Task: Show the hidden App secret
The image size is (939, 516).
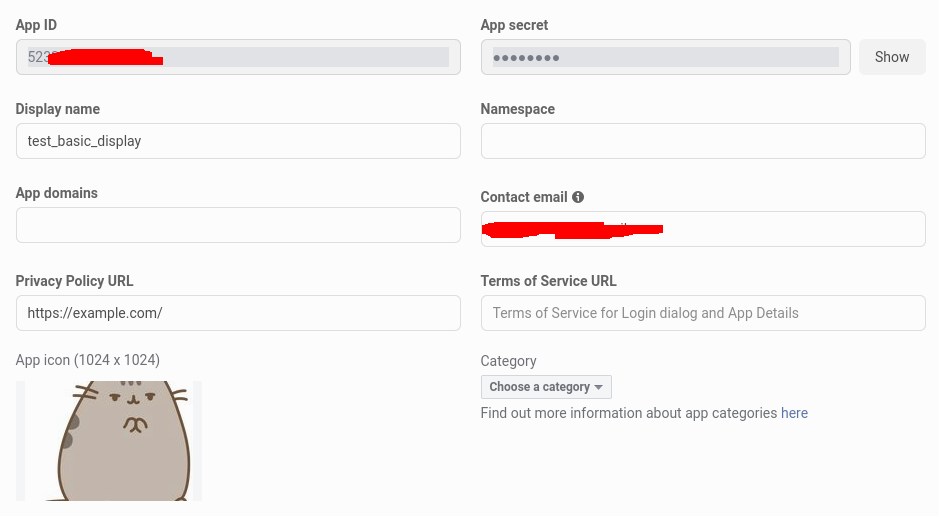Action: [x=892, y=57]
